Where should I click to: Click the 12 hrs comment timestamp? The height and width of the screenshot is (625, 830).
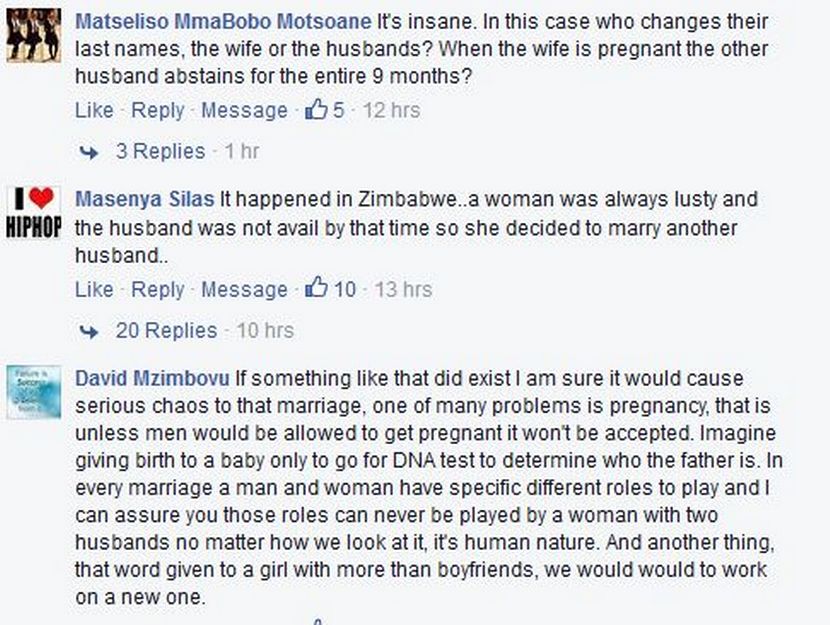391,110
